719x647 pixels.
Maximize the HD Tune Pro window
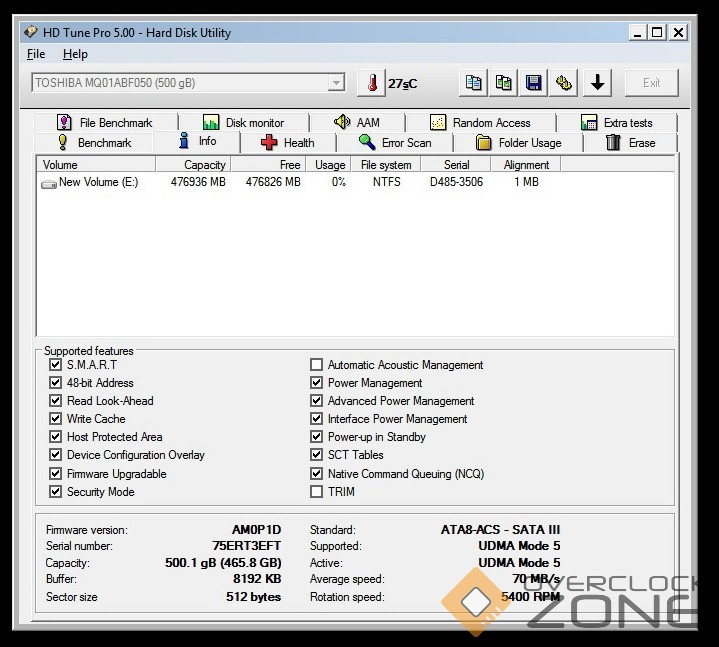pos(657,33)
